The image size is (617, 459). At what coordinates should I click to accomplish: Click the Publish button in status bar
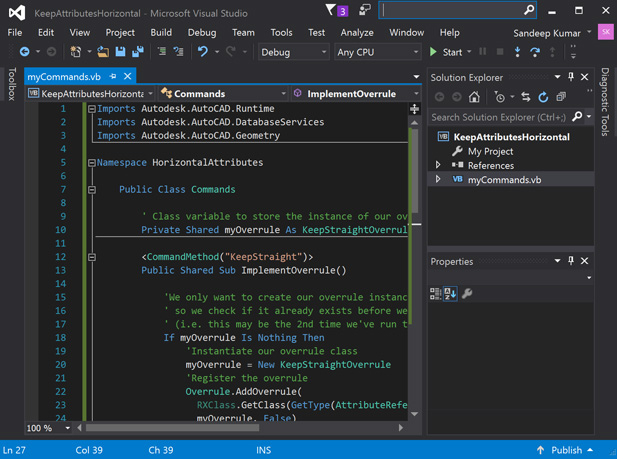[x=565, y=450]
